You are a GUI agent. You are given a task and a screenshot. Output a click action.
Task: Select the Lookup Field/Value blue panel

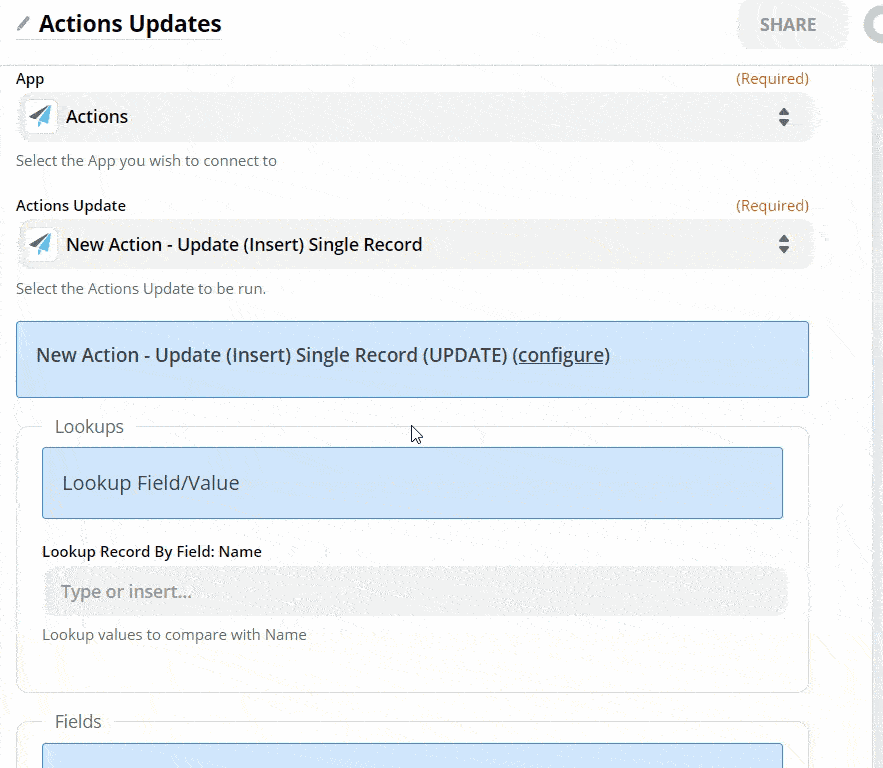pos(412,483)
